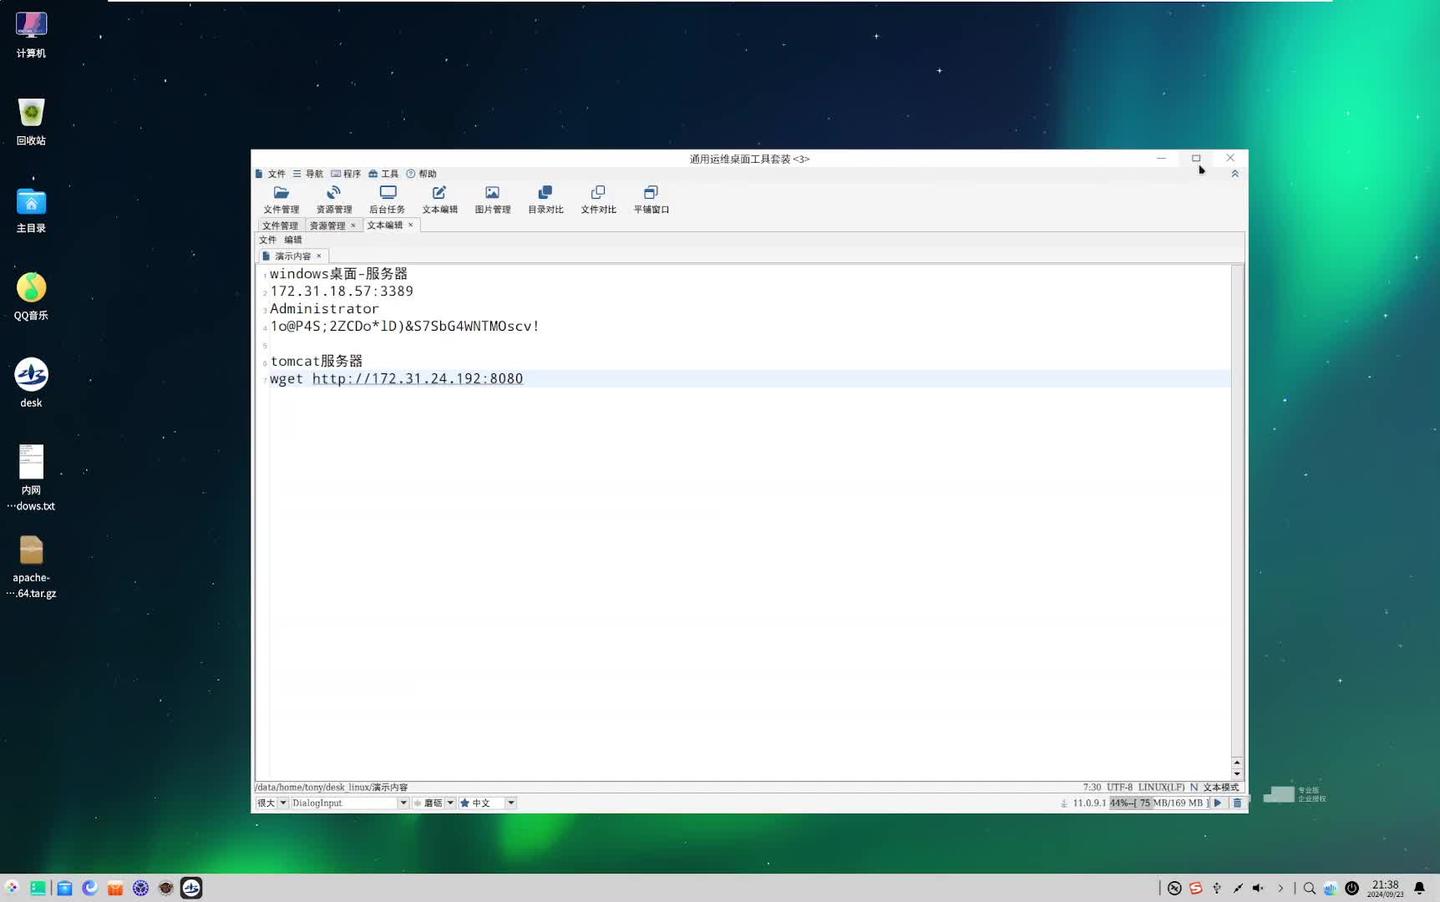The image size is (1440, 902).
Task: Open the editor's 文件 submenu
Action: pos(268,240)
